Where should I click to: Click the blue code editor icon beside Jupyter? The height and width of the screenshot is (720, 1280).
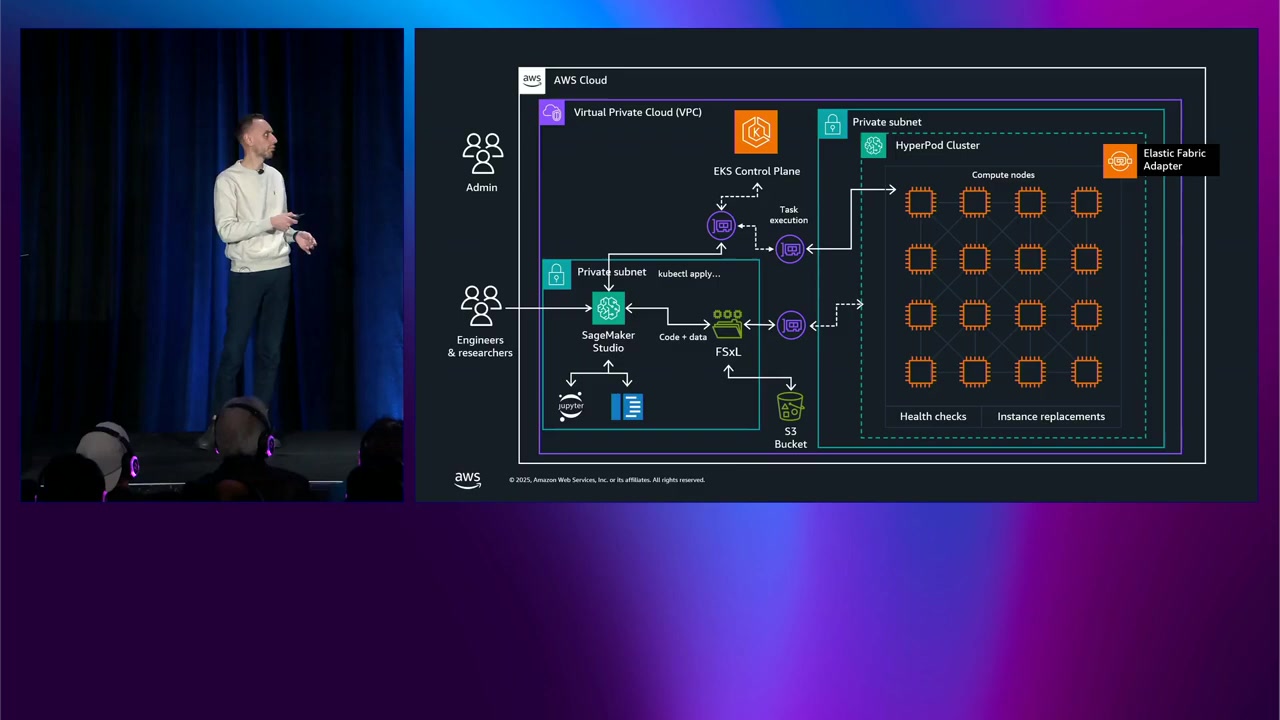pos(627,406)
